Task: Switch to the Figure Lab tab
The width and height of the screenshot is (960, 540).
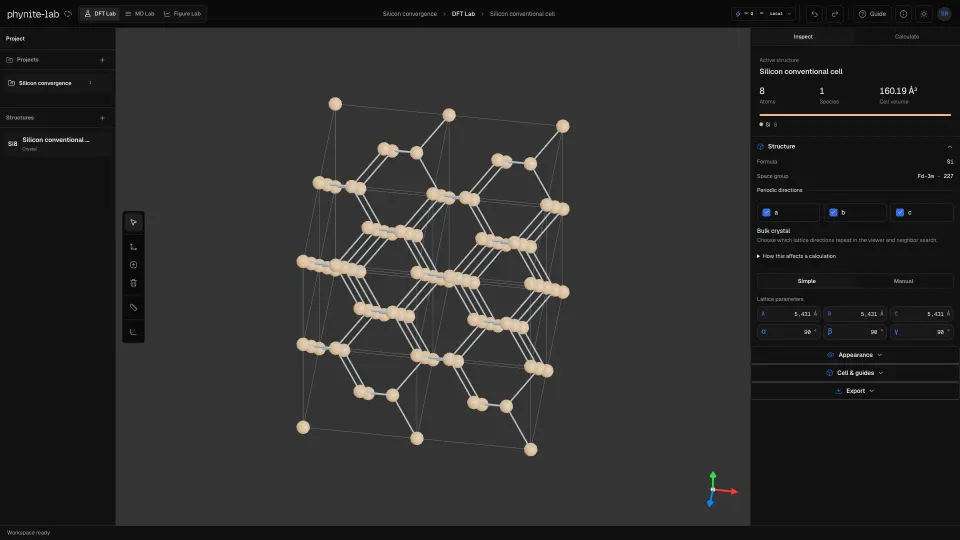Action: tap(182, 13)
